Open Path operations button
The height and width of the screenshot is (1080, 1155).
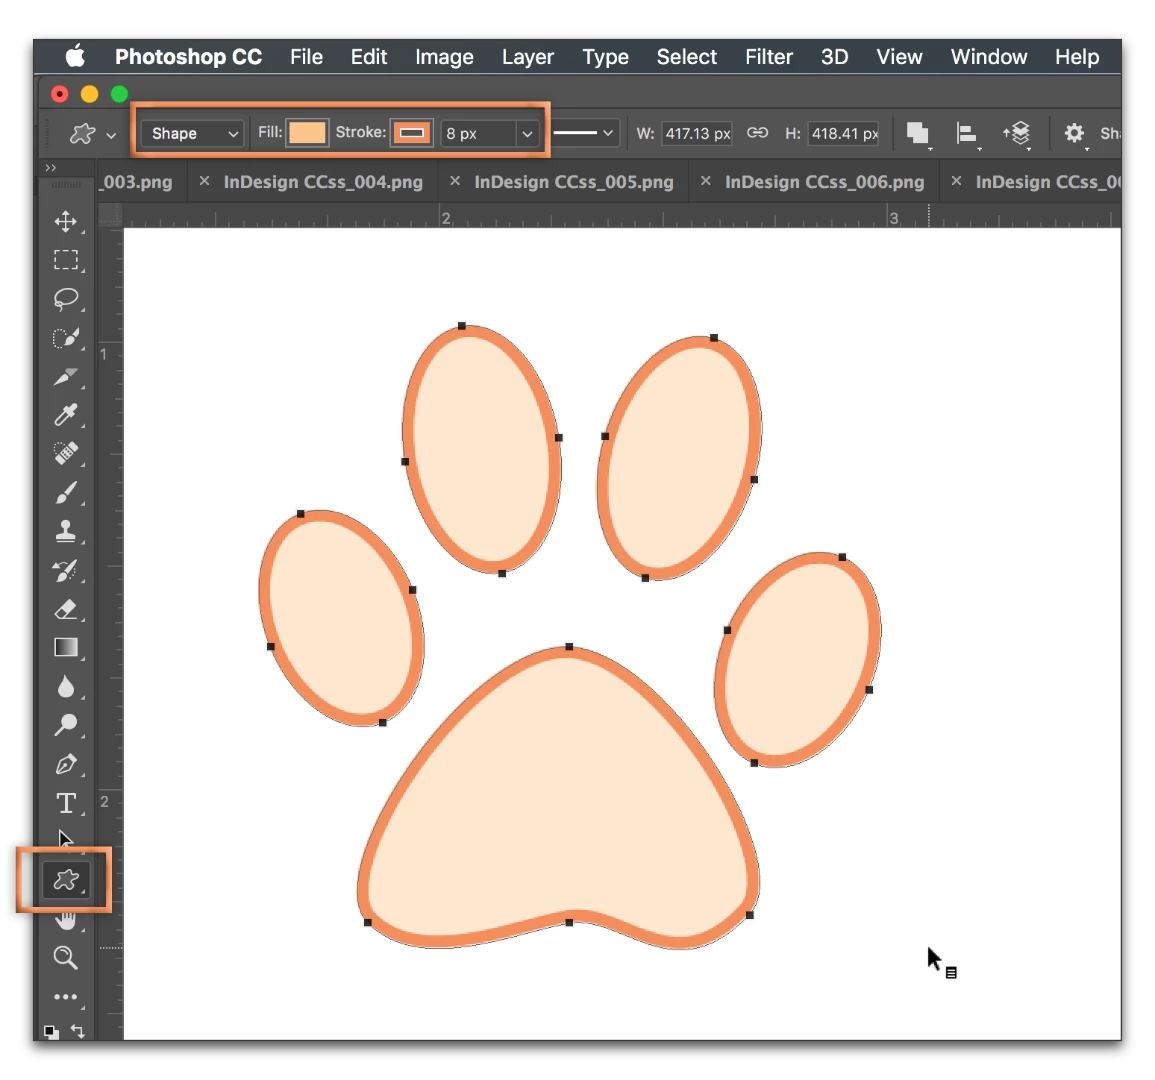(918, 133)
